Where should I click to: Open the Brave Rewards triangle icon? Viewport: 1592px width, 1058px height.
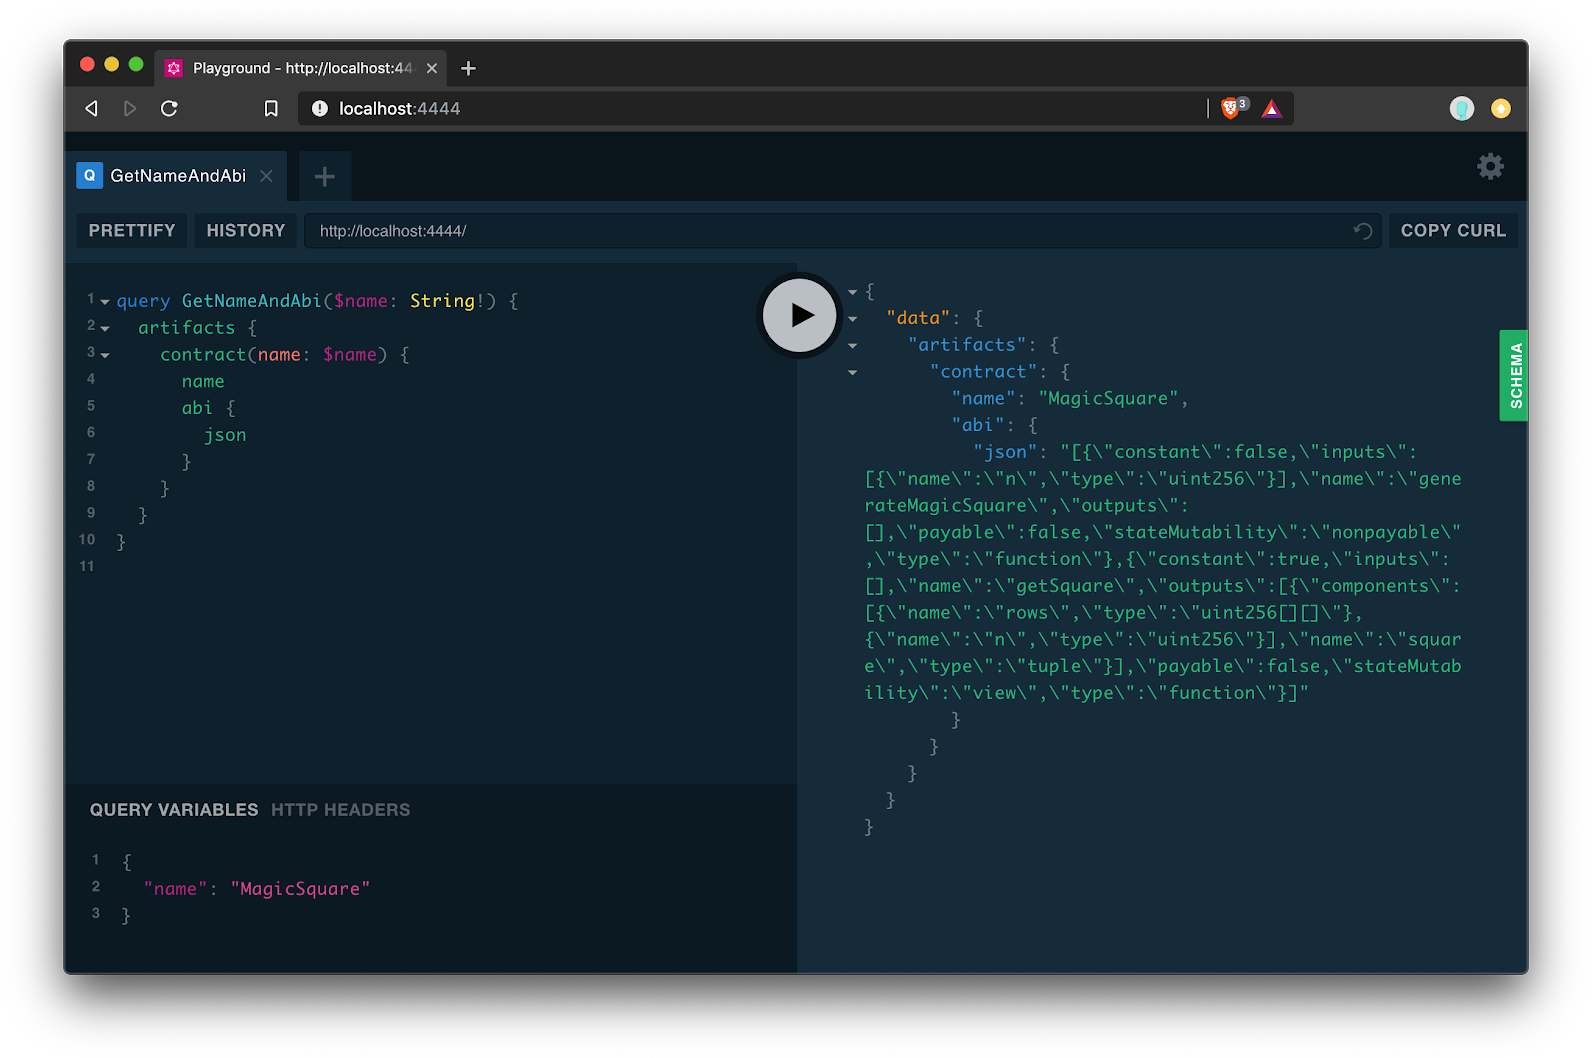point(1271,108)
